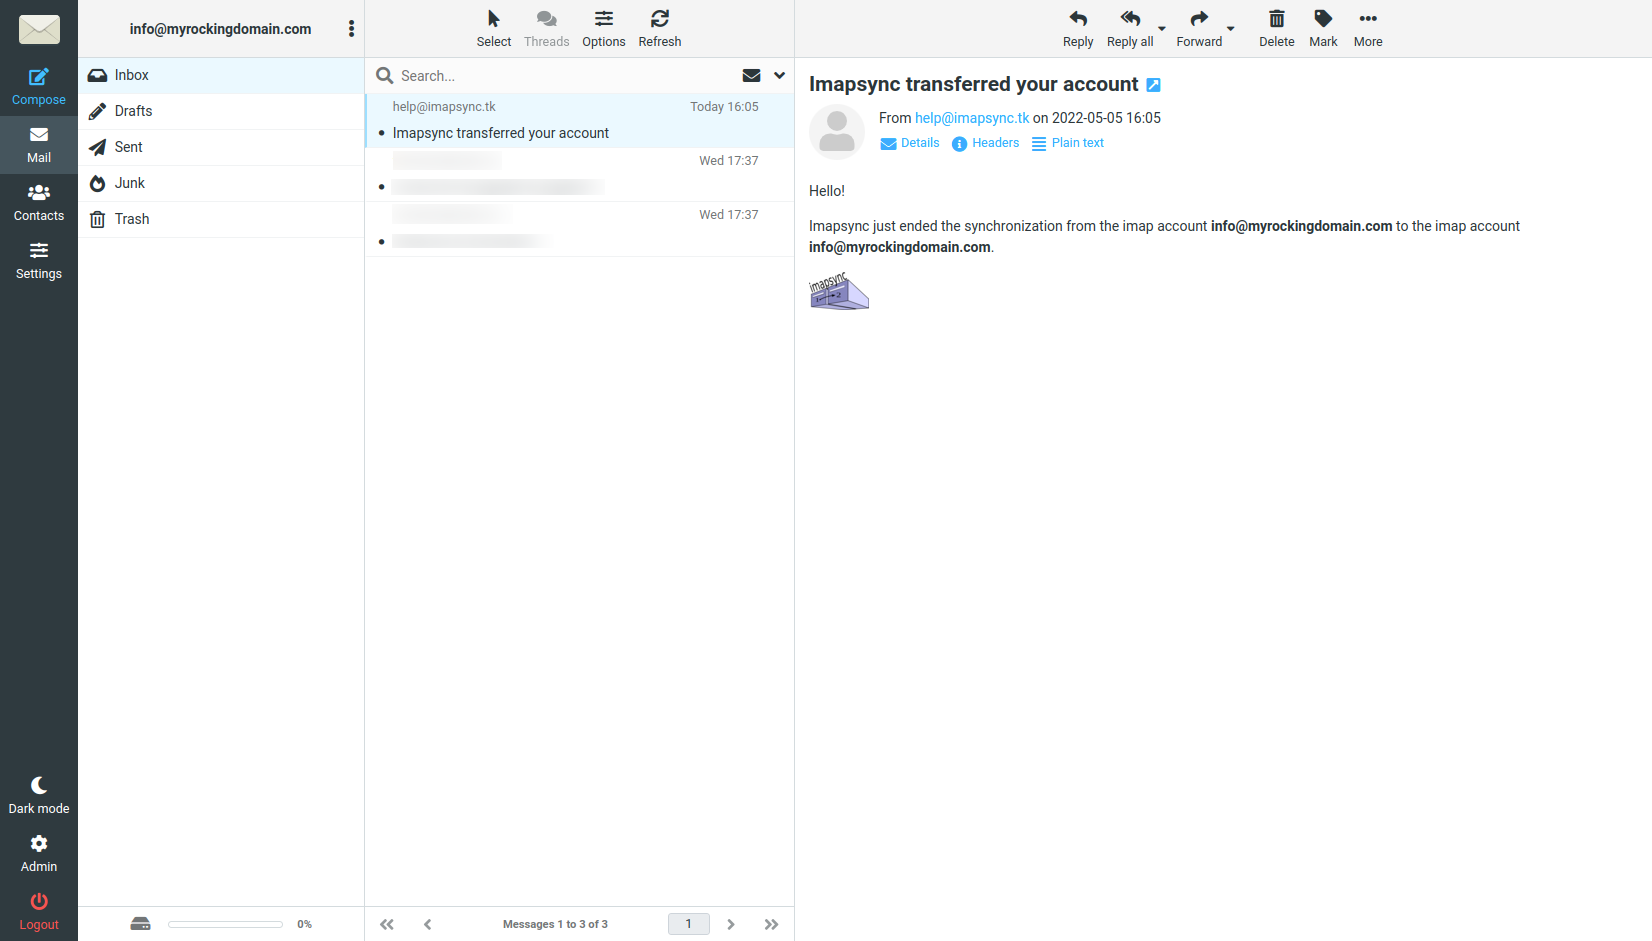
Task: Click the disk quota usage bar
Action: pos(225,924)
